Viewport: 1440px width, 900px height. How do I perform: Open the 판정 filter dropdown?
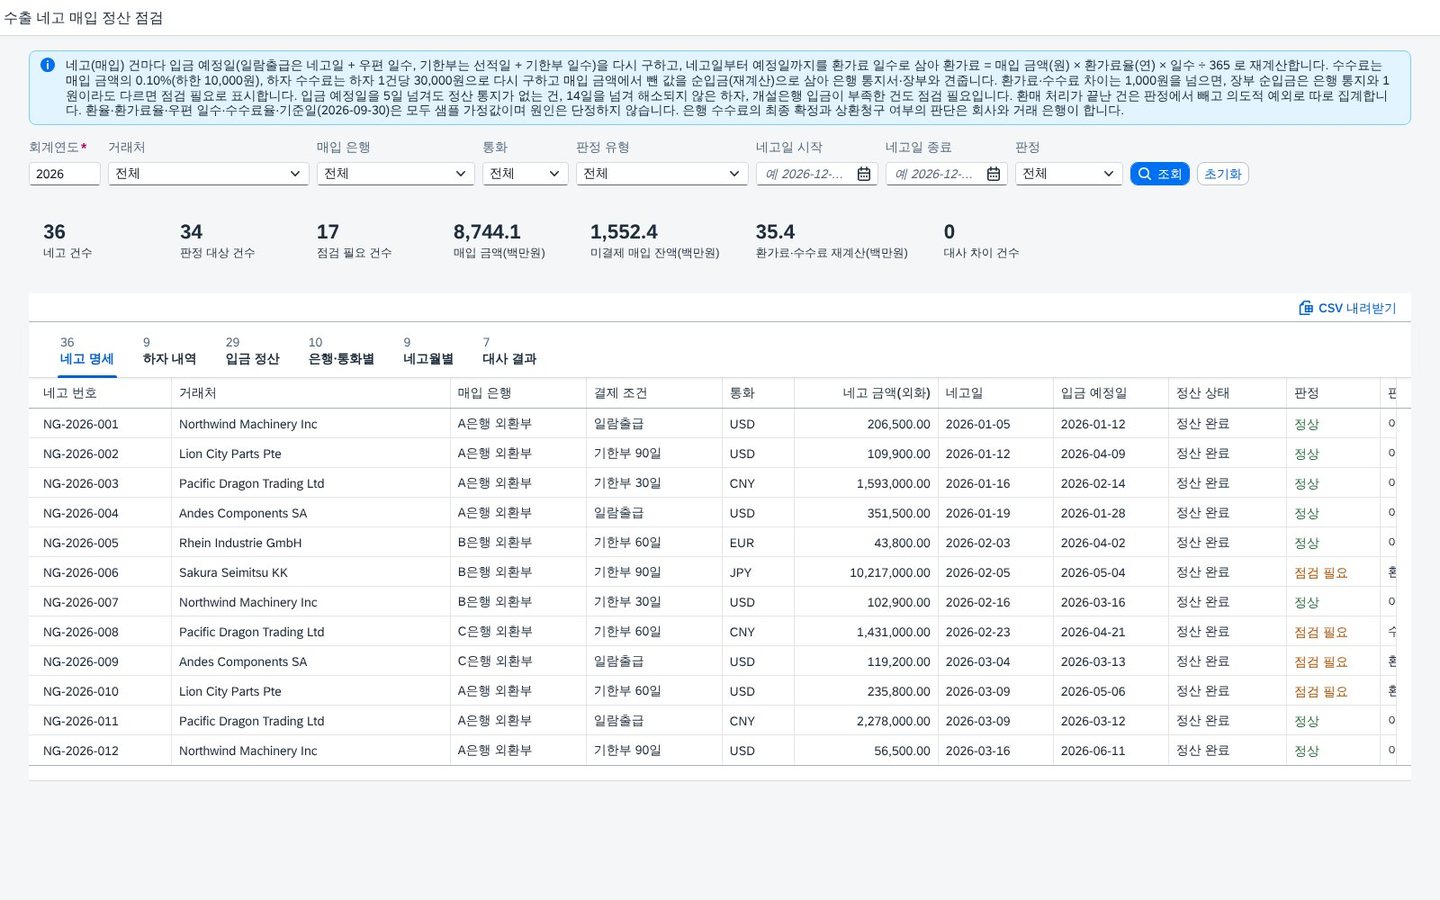pos(1068,174)
